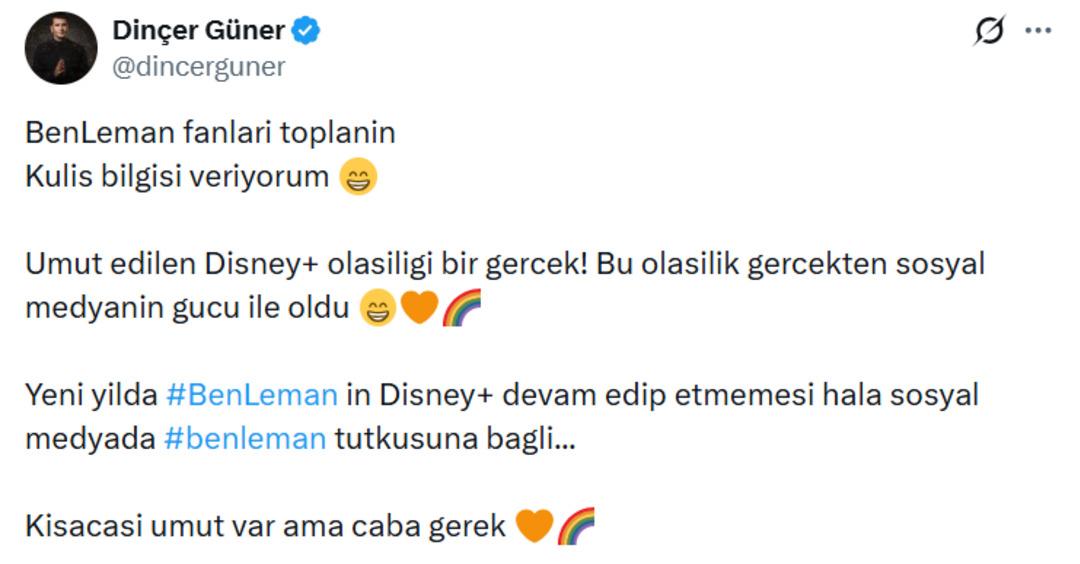Click the blue verified badge
The height and width of the screenshot is (564, 1080).
306,32
